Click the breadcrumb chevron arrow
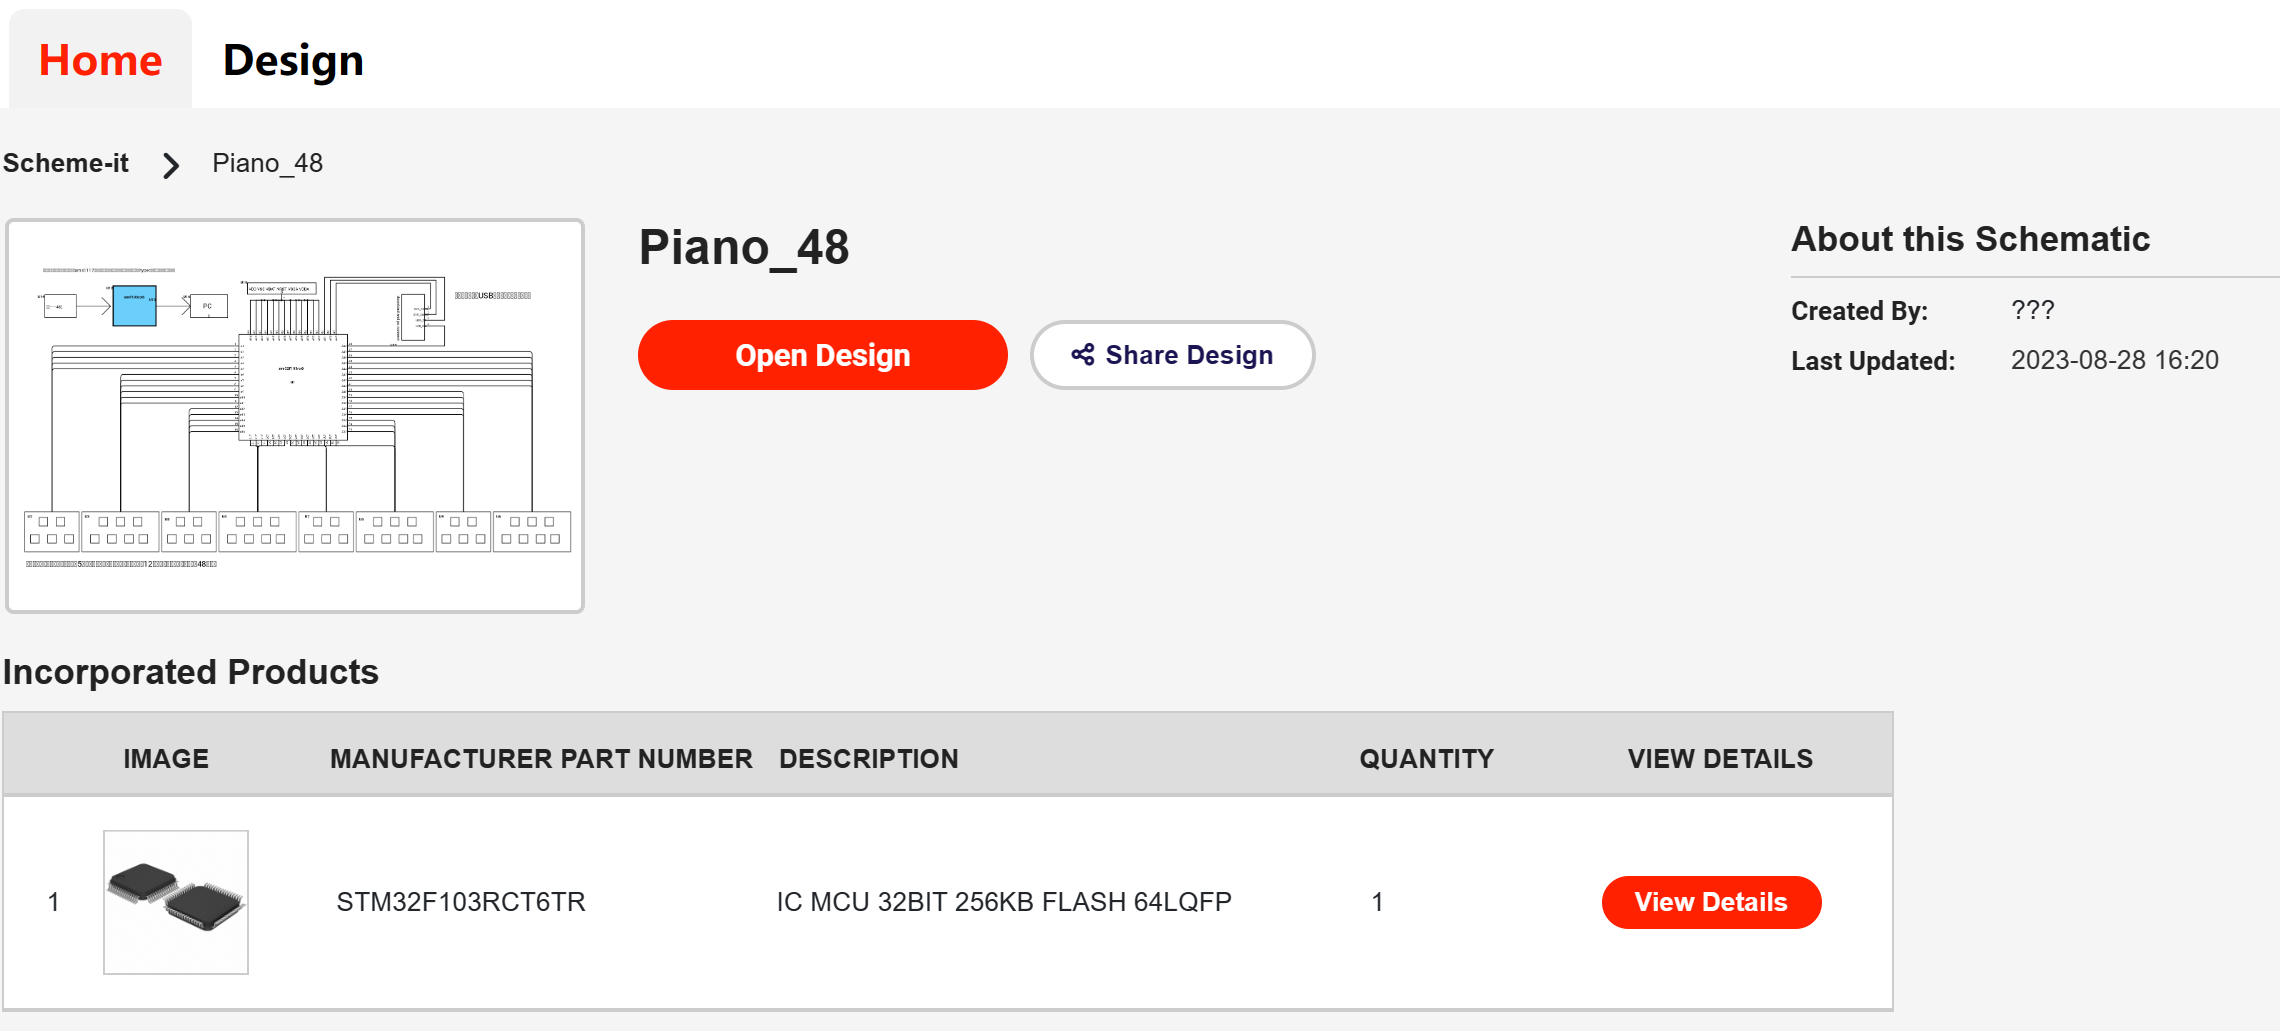Image resolution: width=2280 pixels, height=1031 pixels. (x=171, y=165)
